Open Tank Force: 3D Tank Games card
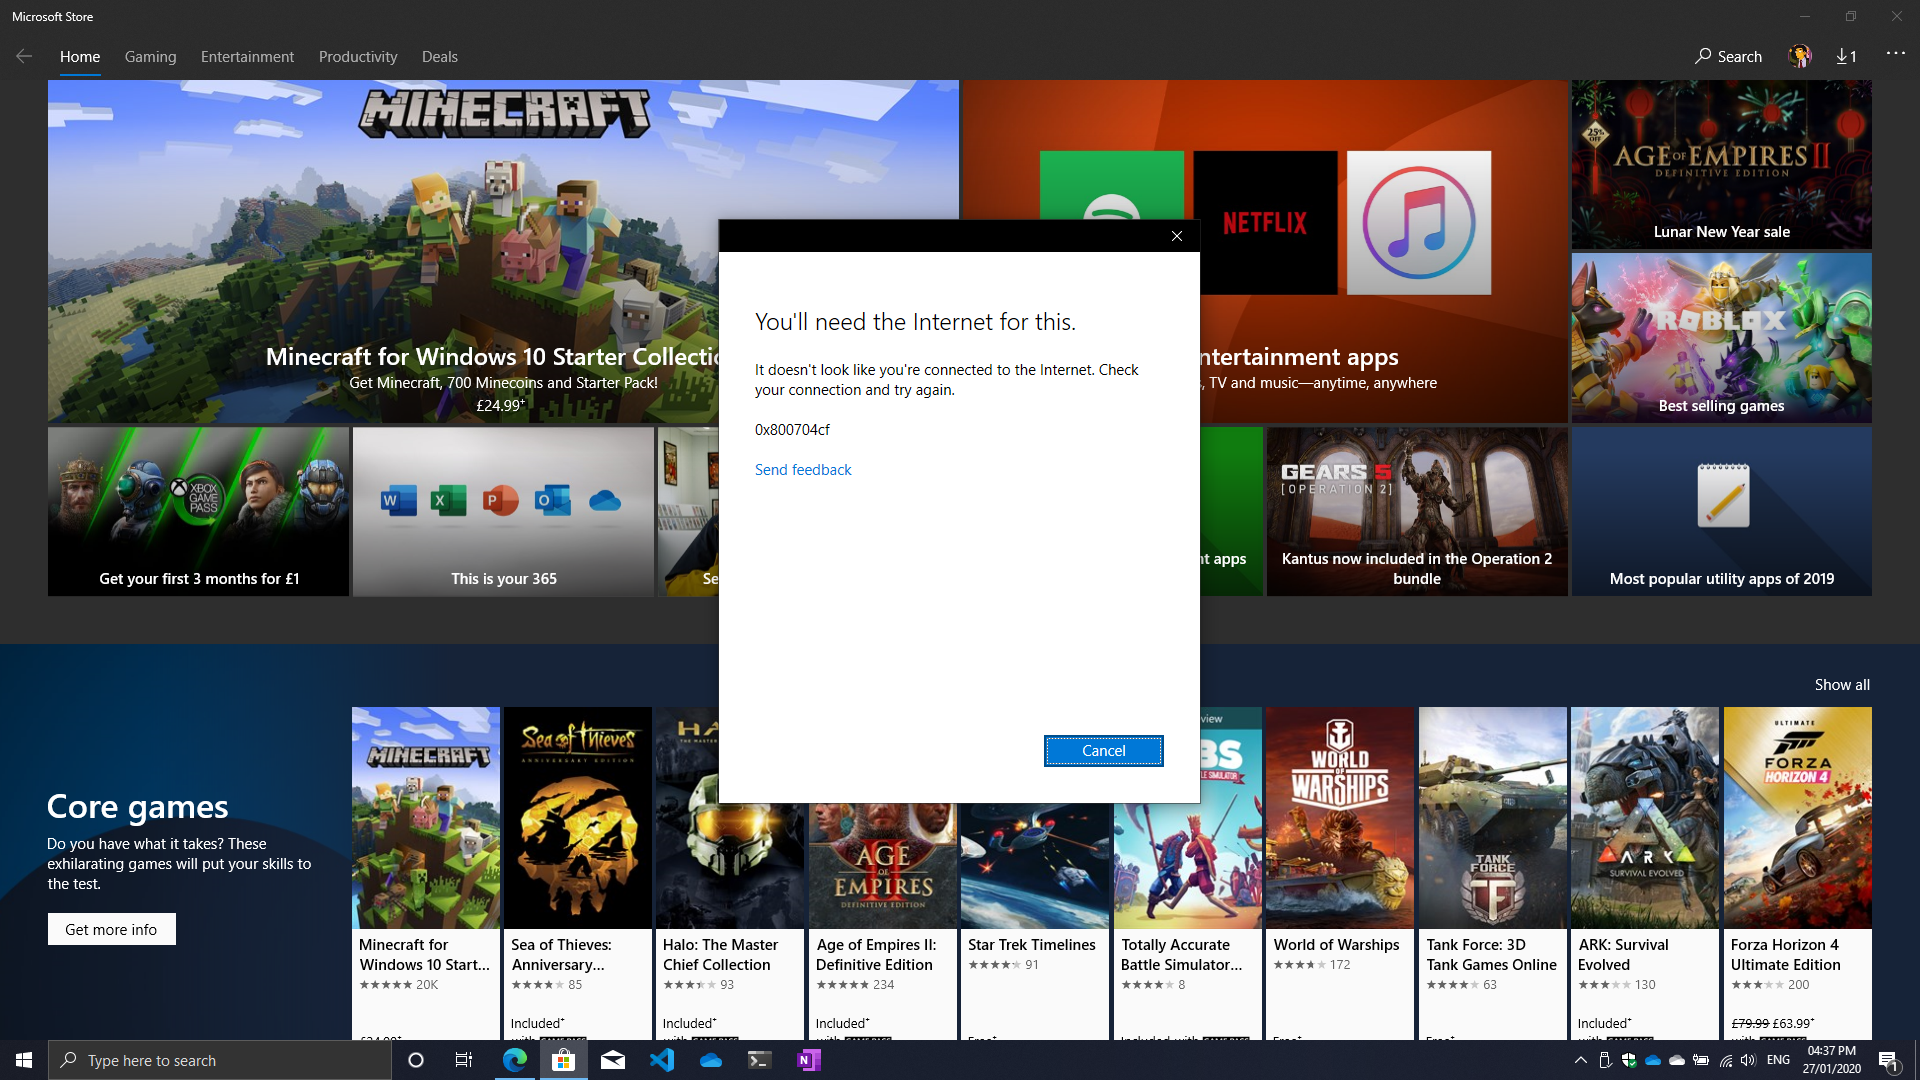This screenshot has width=1920, height=1080. [1493, 873]
